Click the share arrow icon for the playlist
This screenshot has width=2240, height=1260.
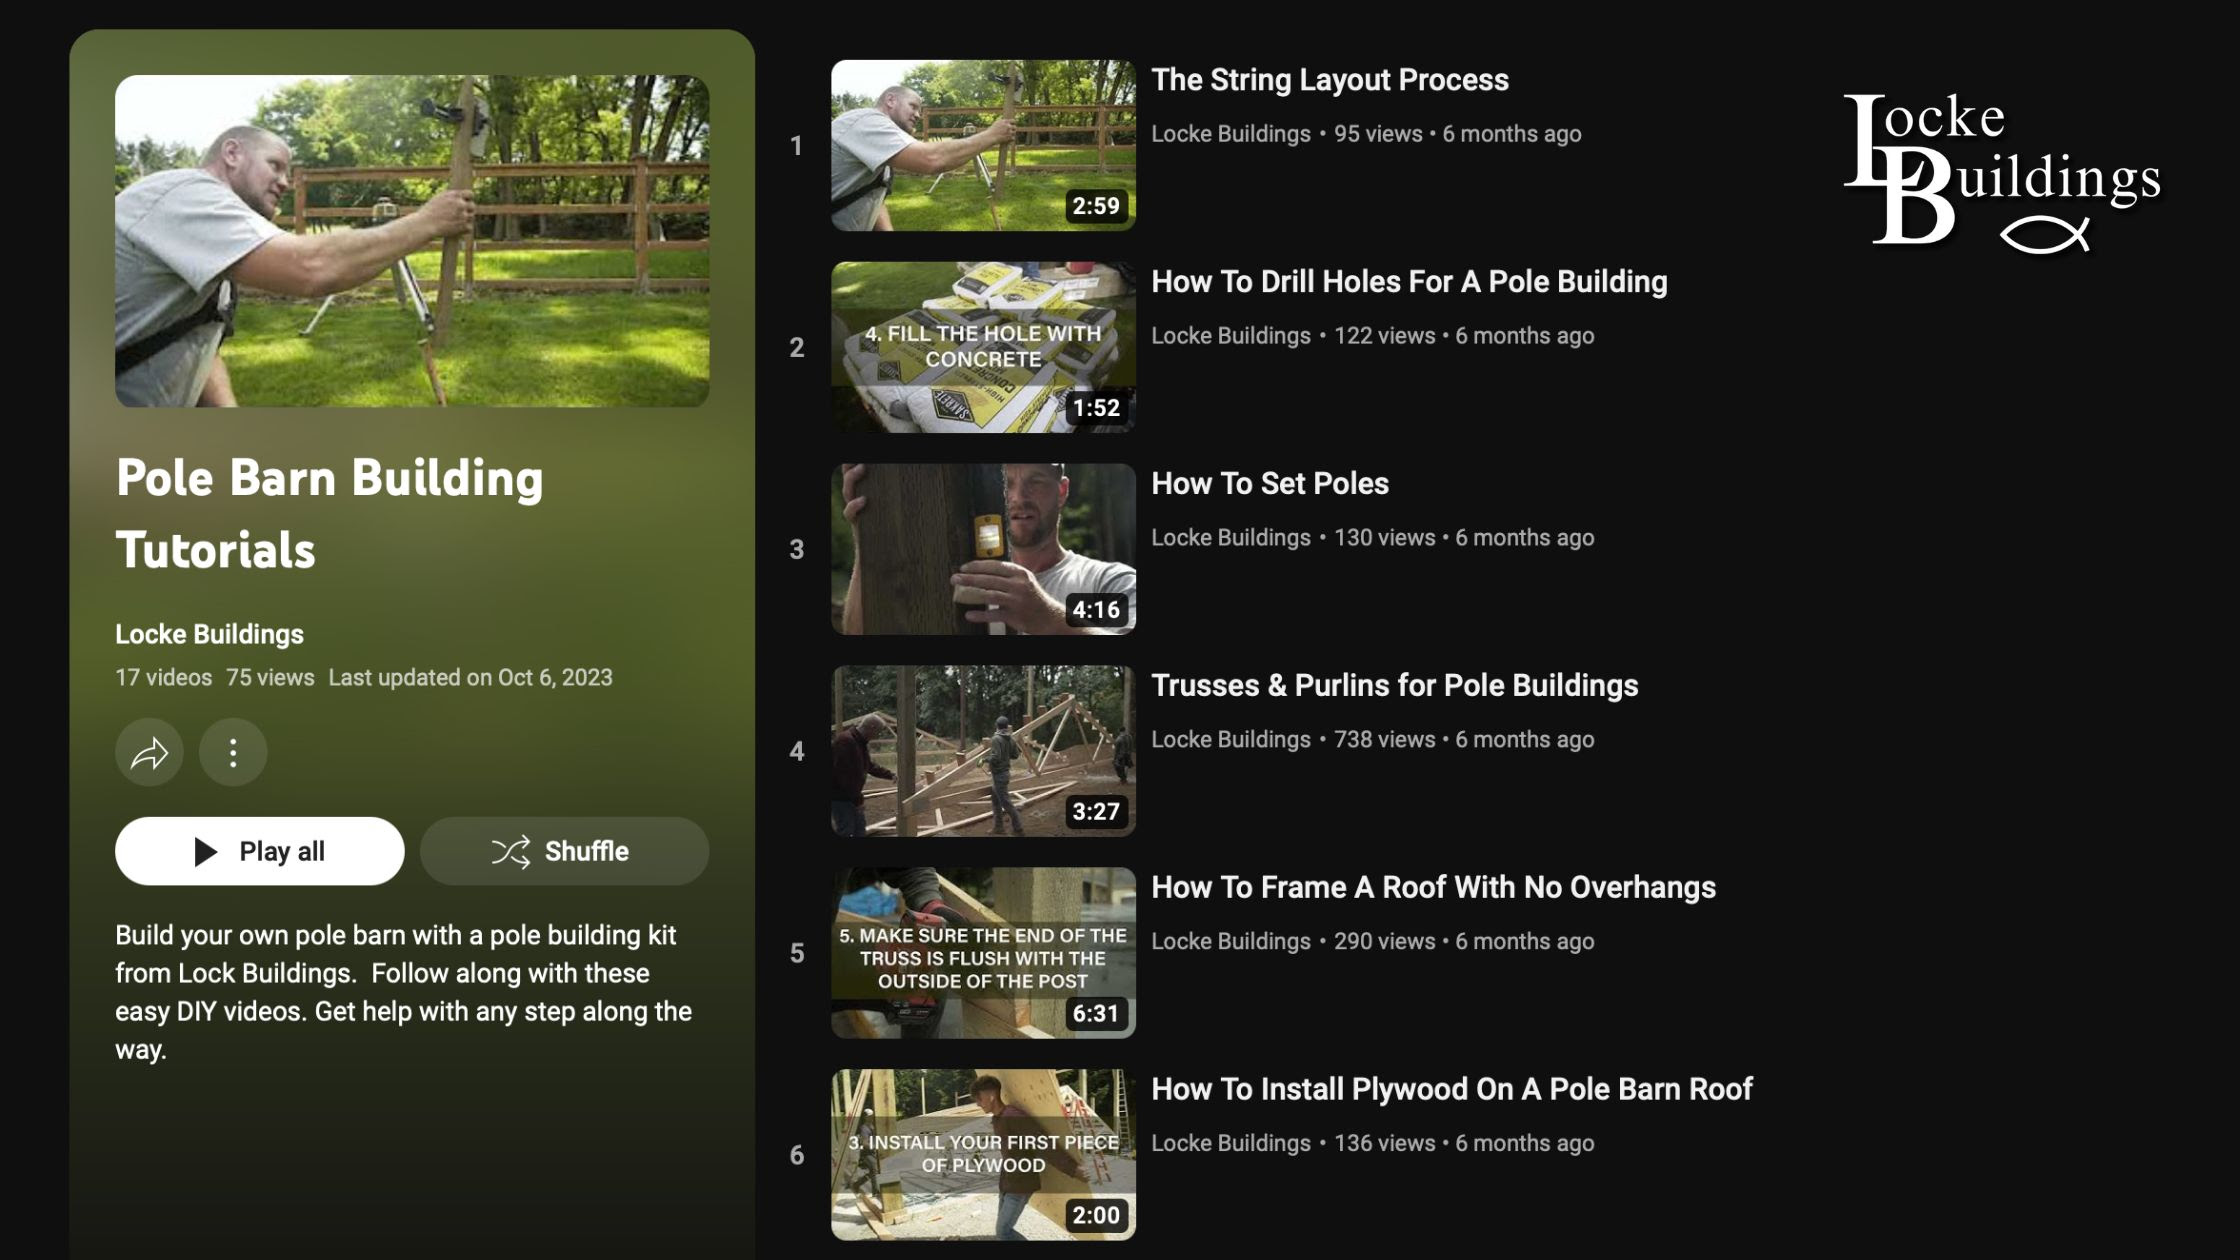point(149,752)
